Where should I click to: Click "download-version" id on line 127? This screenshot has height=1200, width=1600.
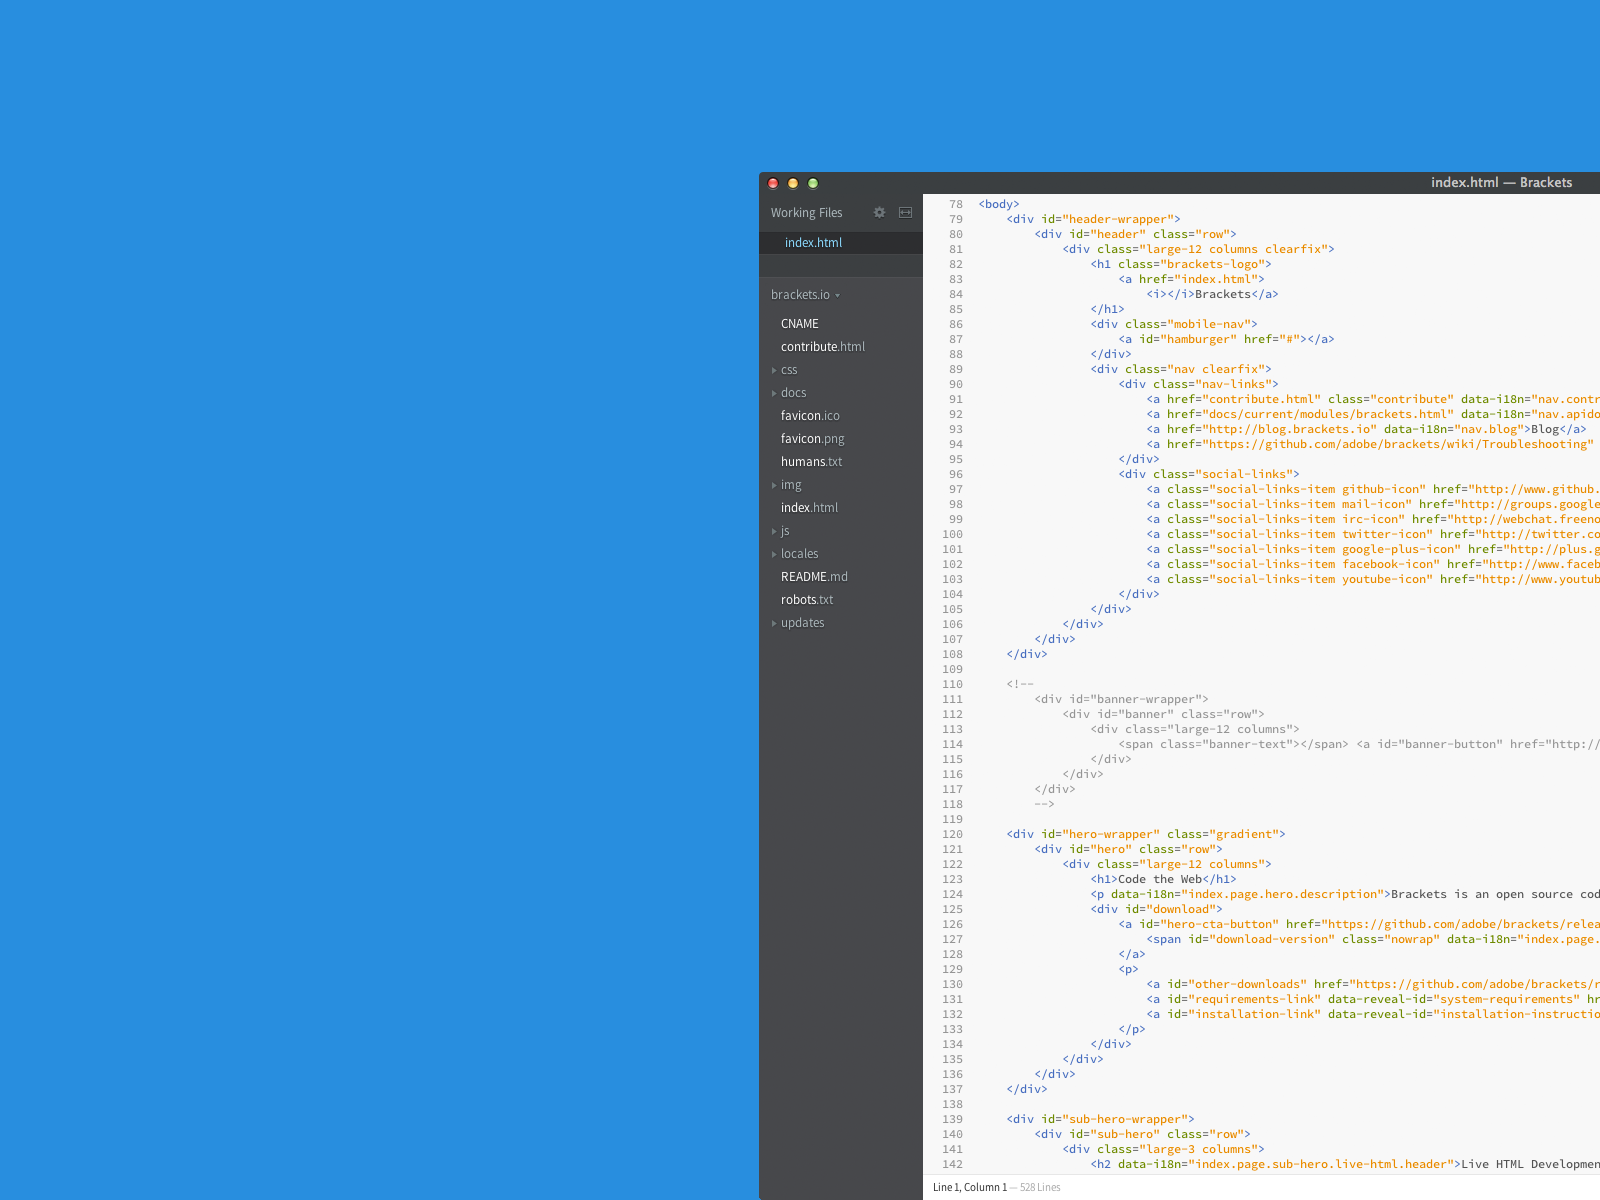click(x=1271, y=939)
